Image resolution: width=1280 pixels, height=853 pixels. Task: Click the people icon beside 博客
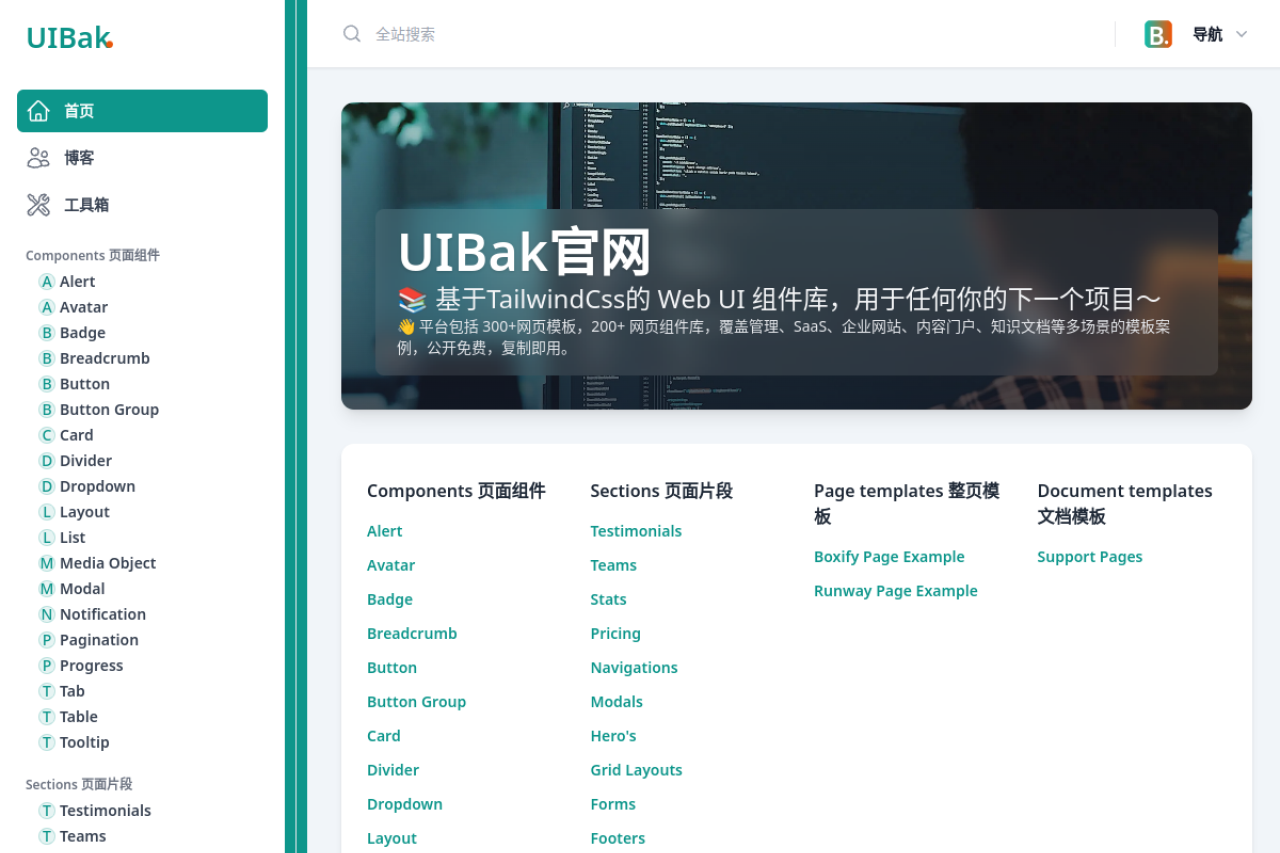38,158
